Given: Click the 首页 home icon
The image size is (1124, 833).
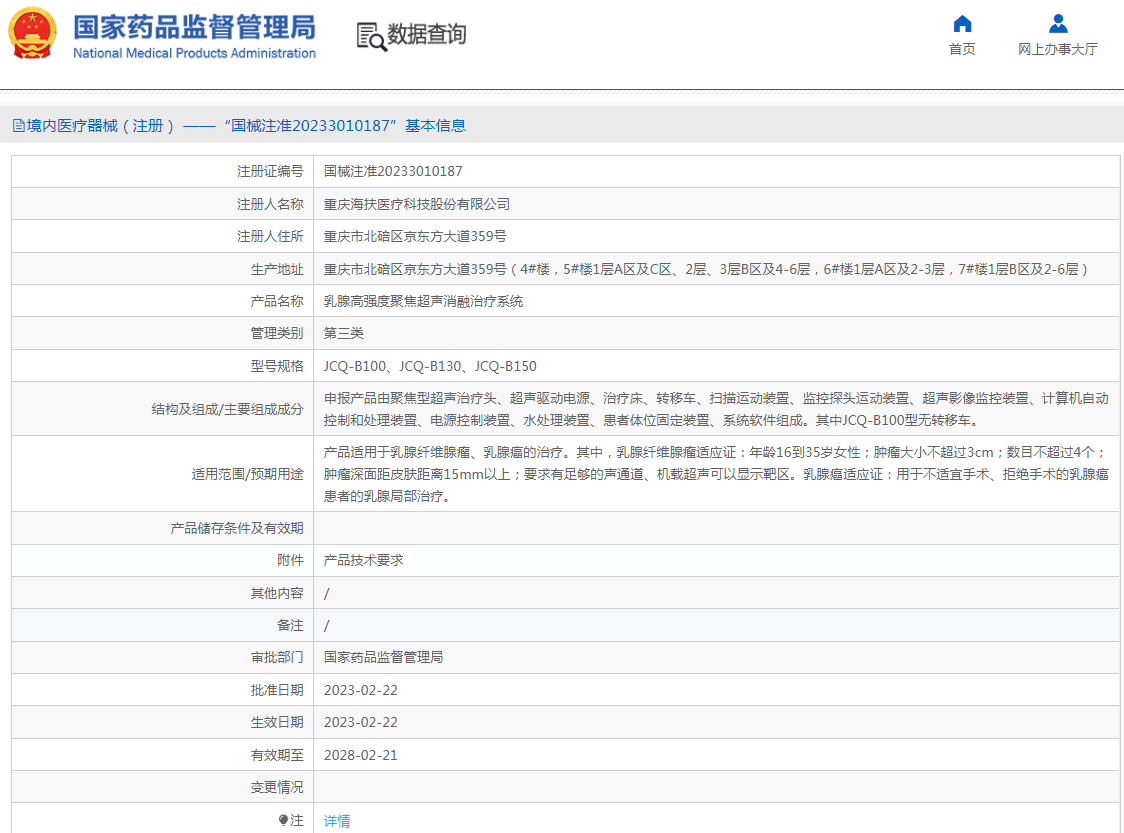Looking at the screenshot, I should tap(962, 24).
